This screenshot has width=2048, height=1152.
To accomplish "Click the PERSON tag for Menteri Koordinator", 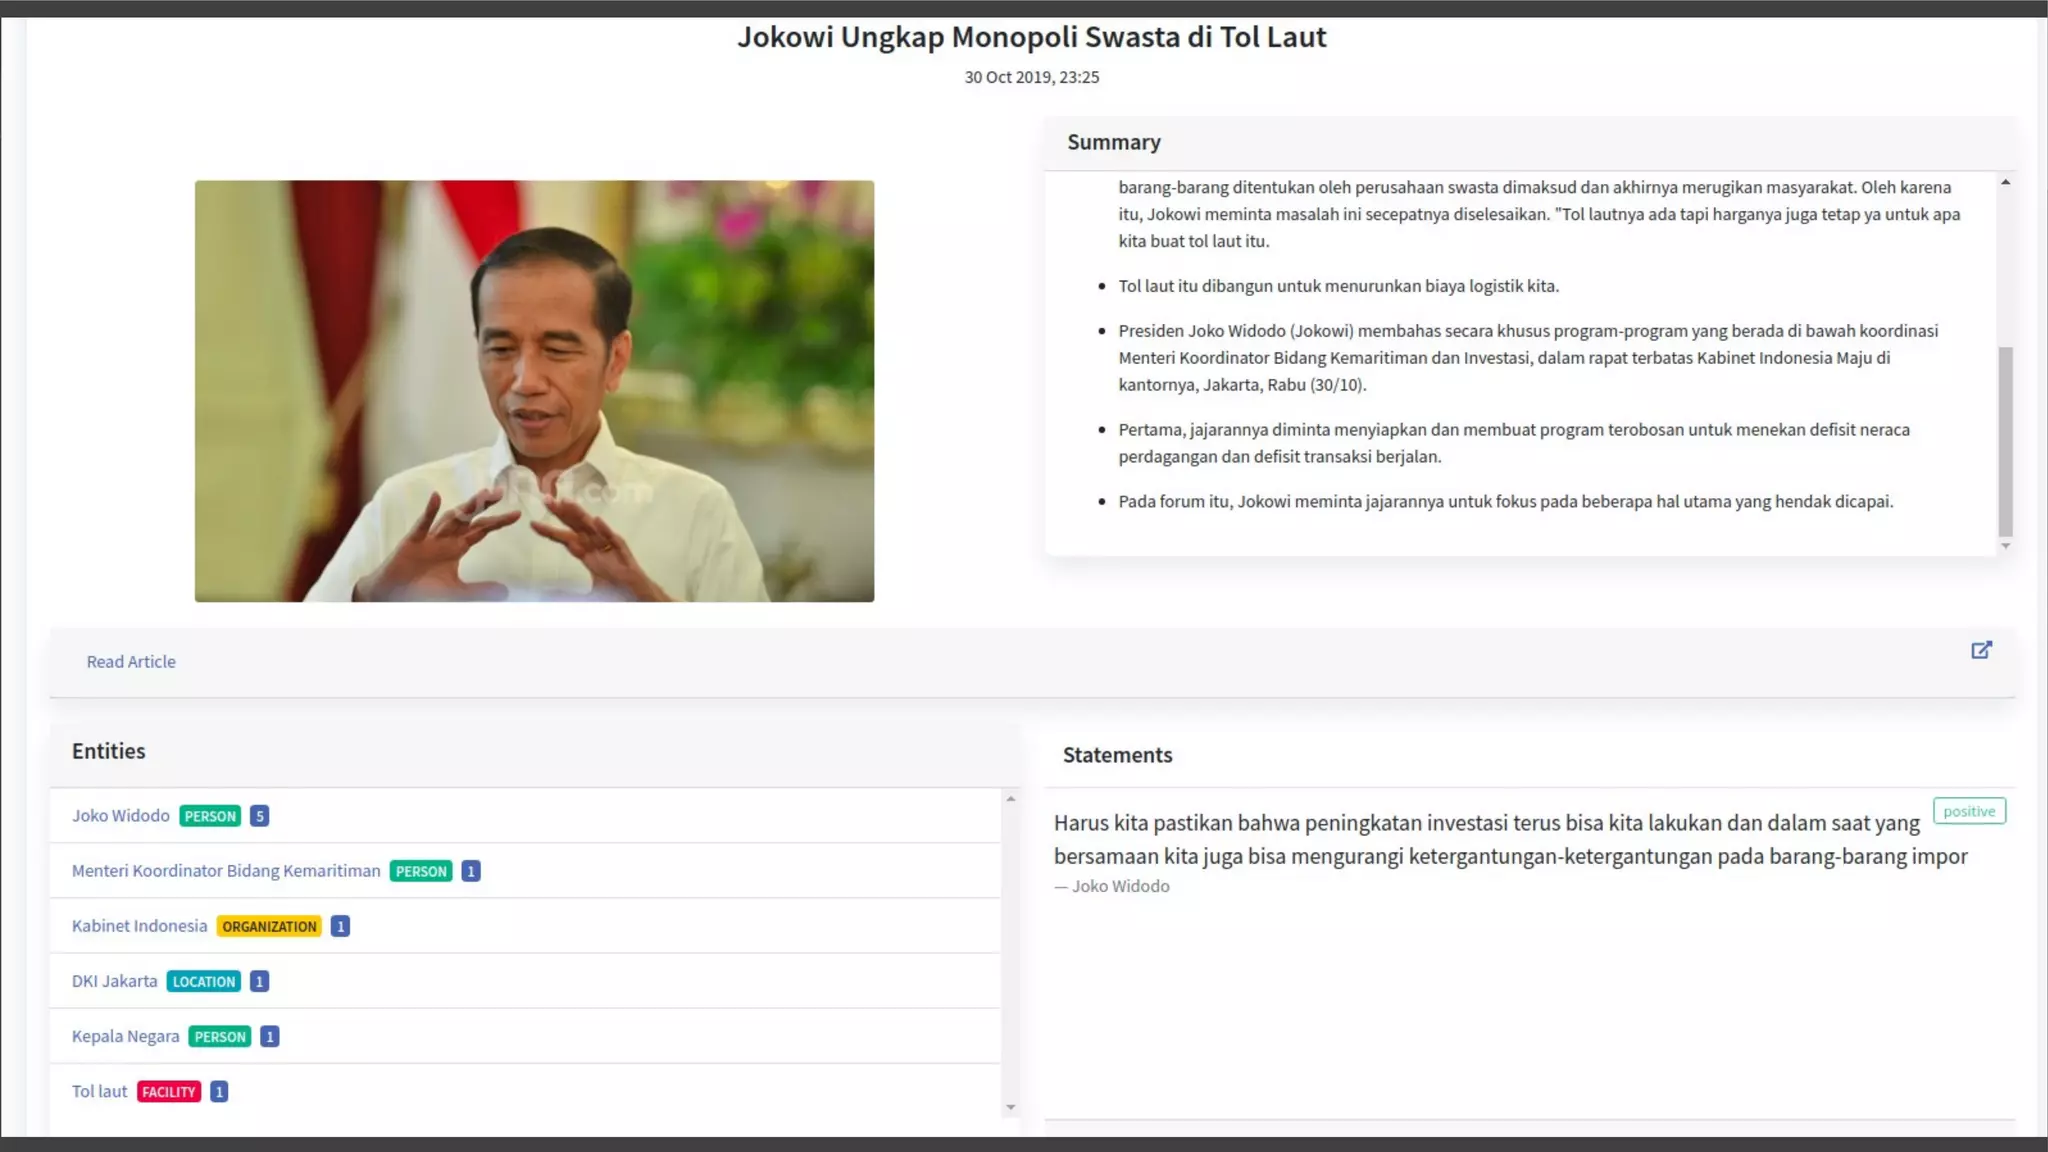I will (x=421, y=871).
